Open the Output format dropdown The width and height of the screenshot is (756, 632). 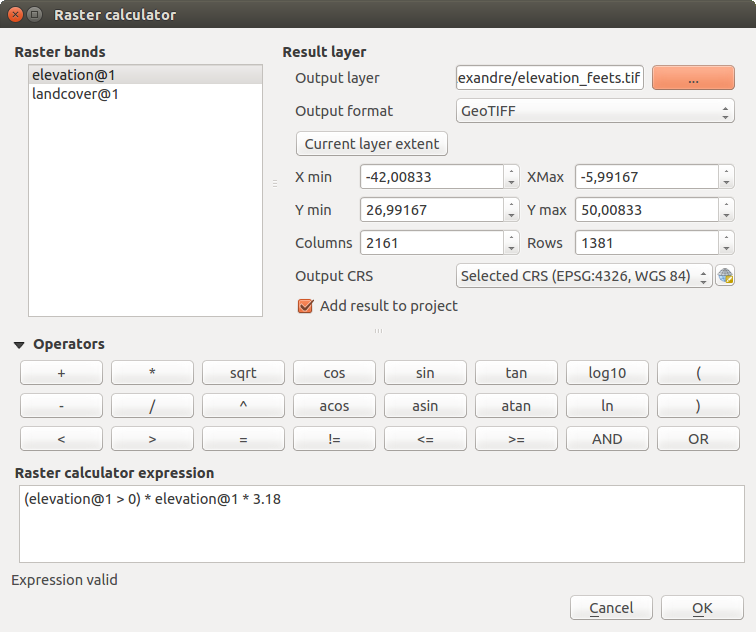[595, 111]
